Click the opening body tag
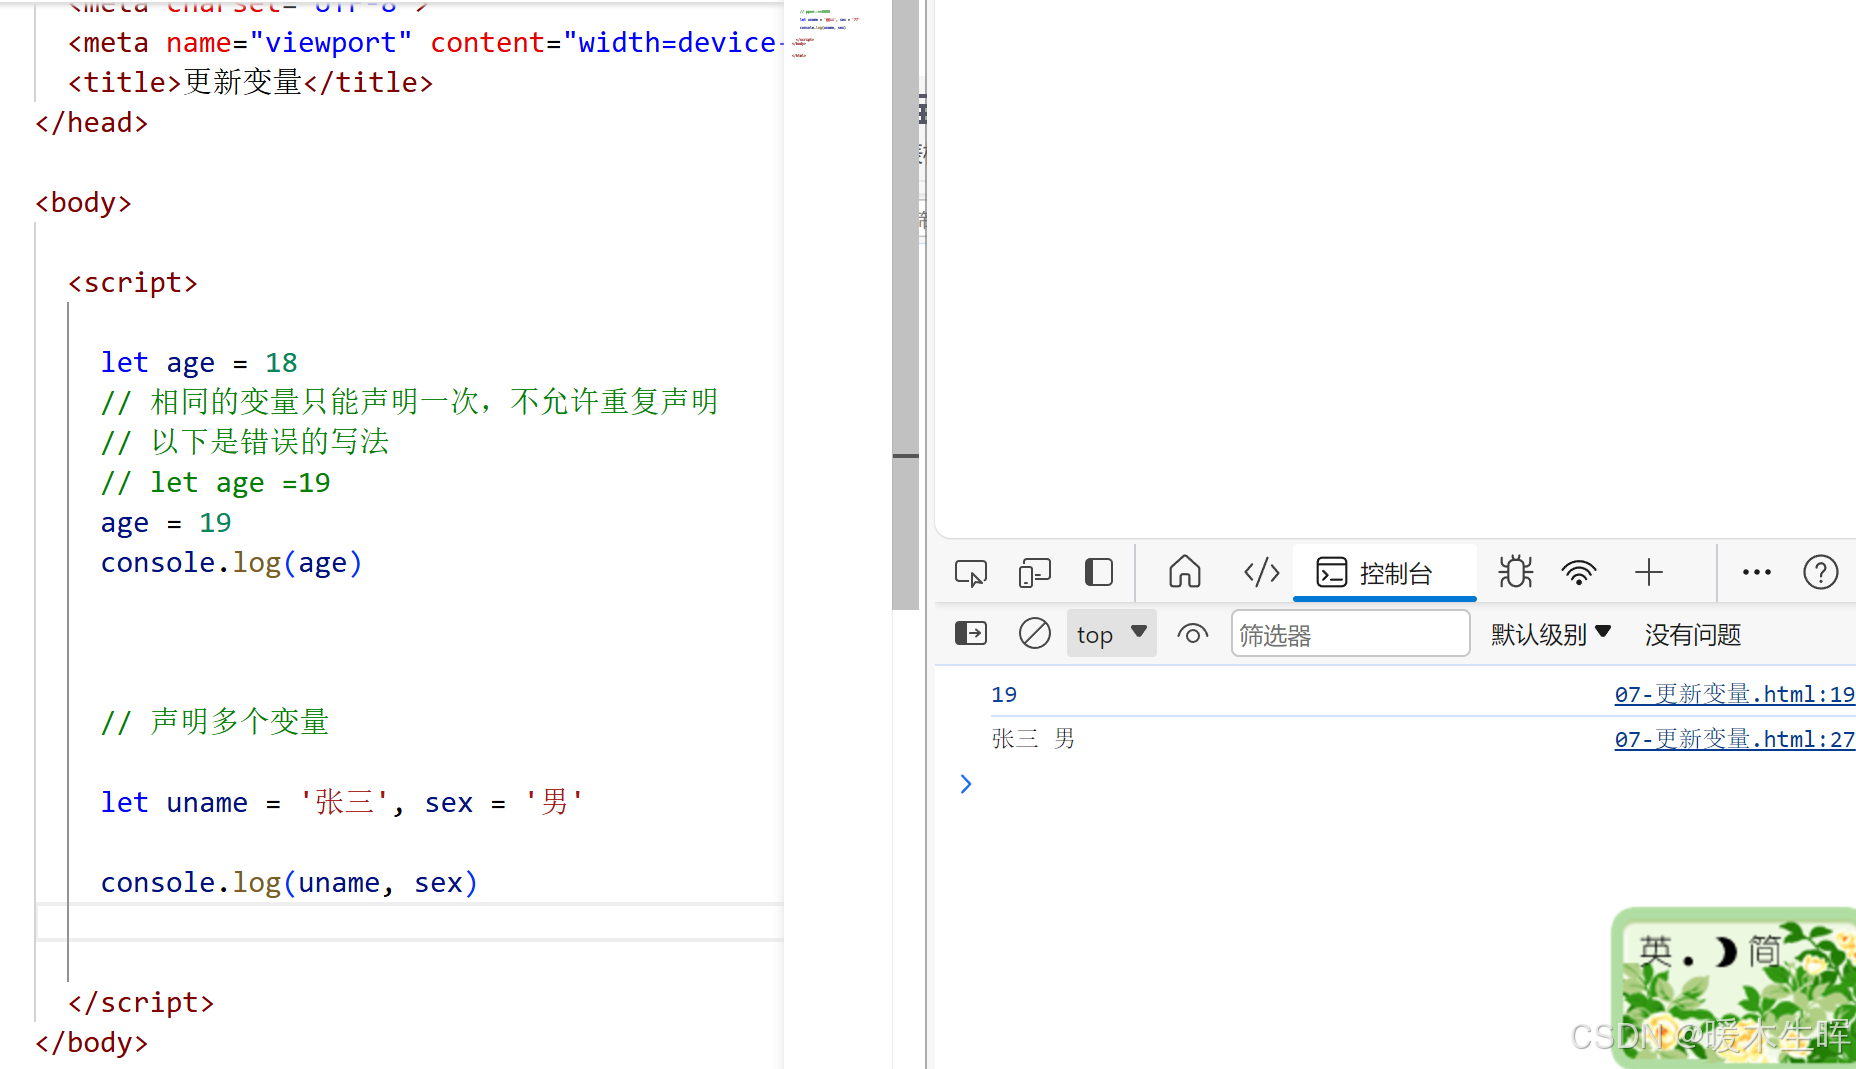The image size is (1856, 1069). pyautogui.click(x=83, y=203)
